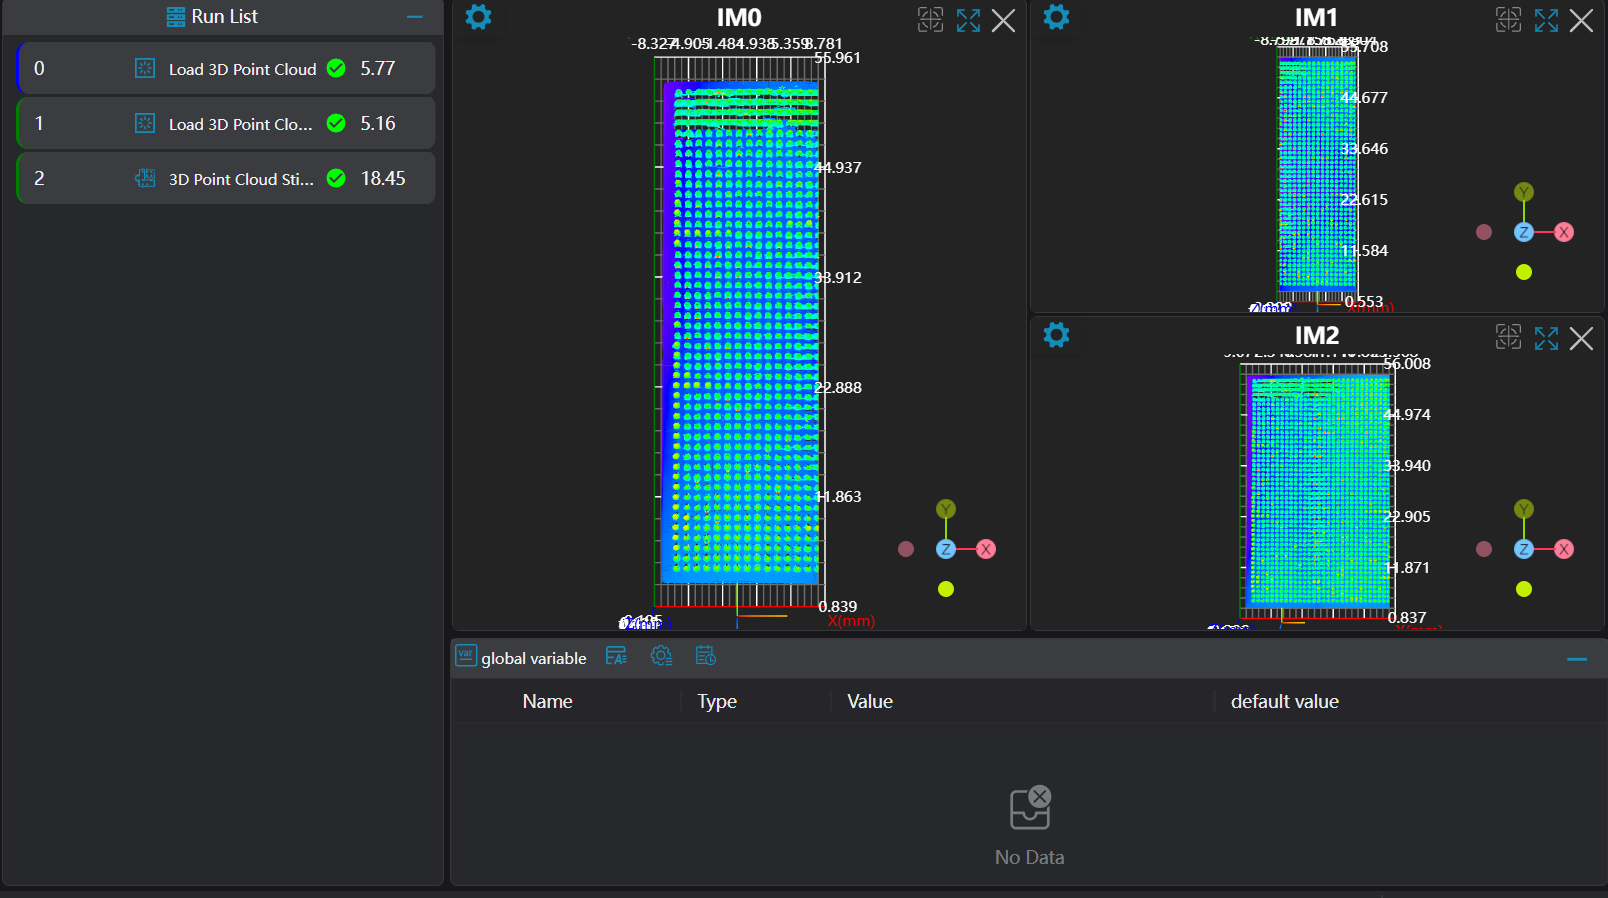Click fit-to-view icon in IM0 panel
Image resolution: width=1608 pixels, height=898 pixels.
click(930, 20)
